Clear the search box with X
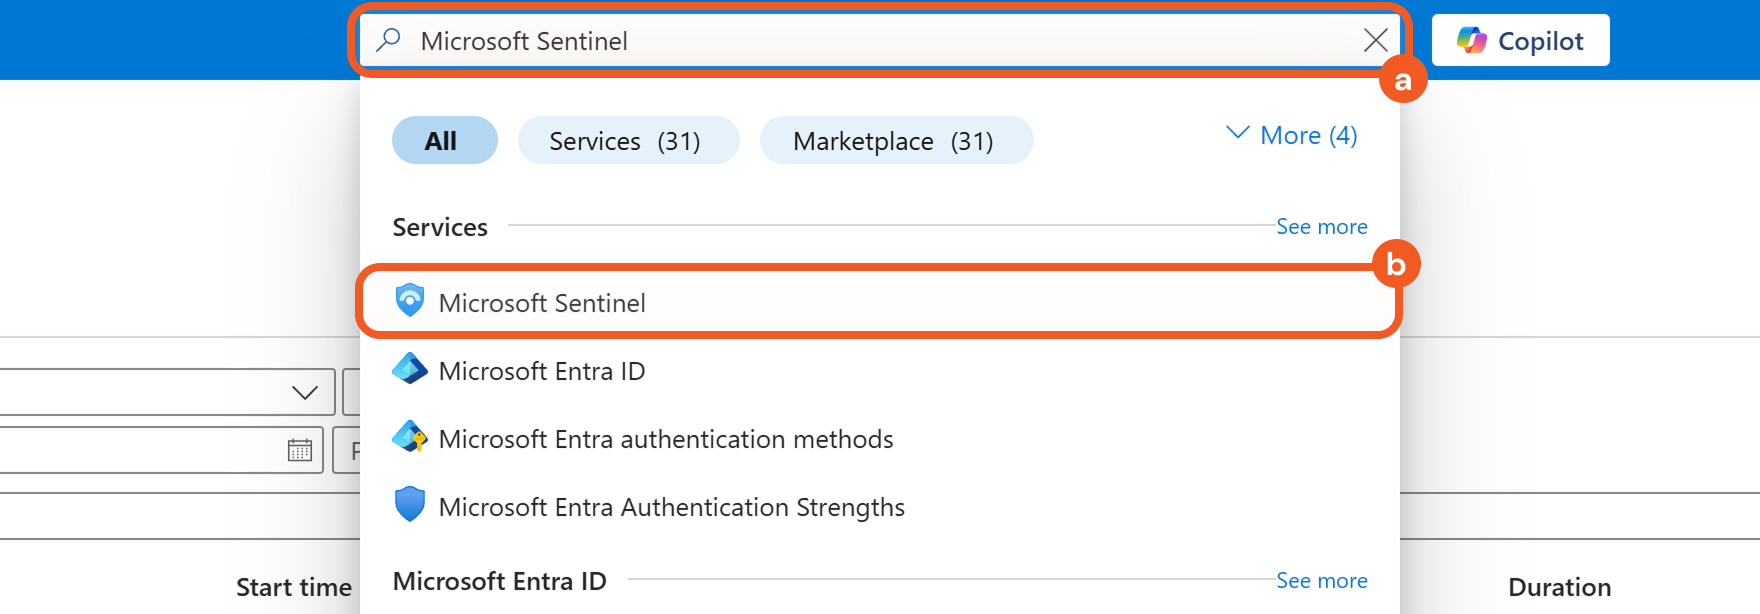 coord(1375,40)
